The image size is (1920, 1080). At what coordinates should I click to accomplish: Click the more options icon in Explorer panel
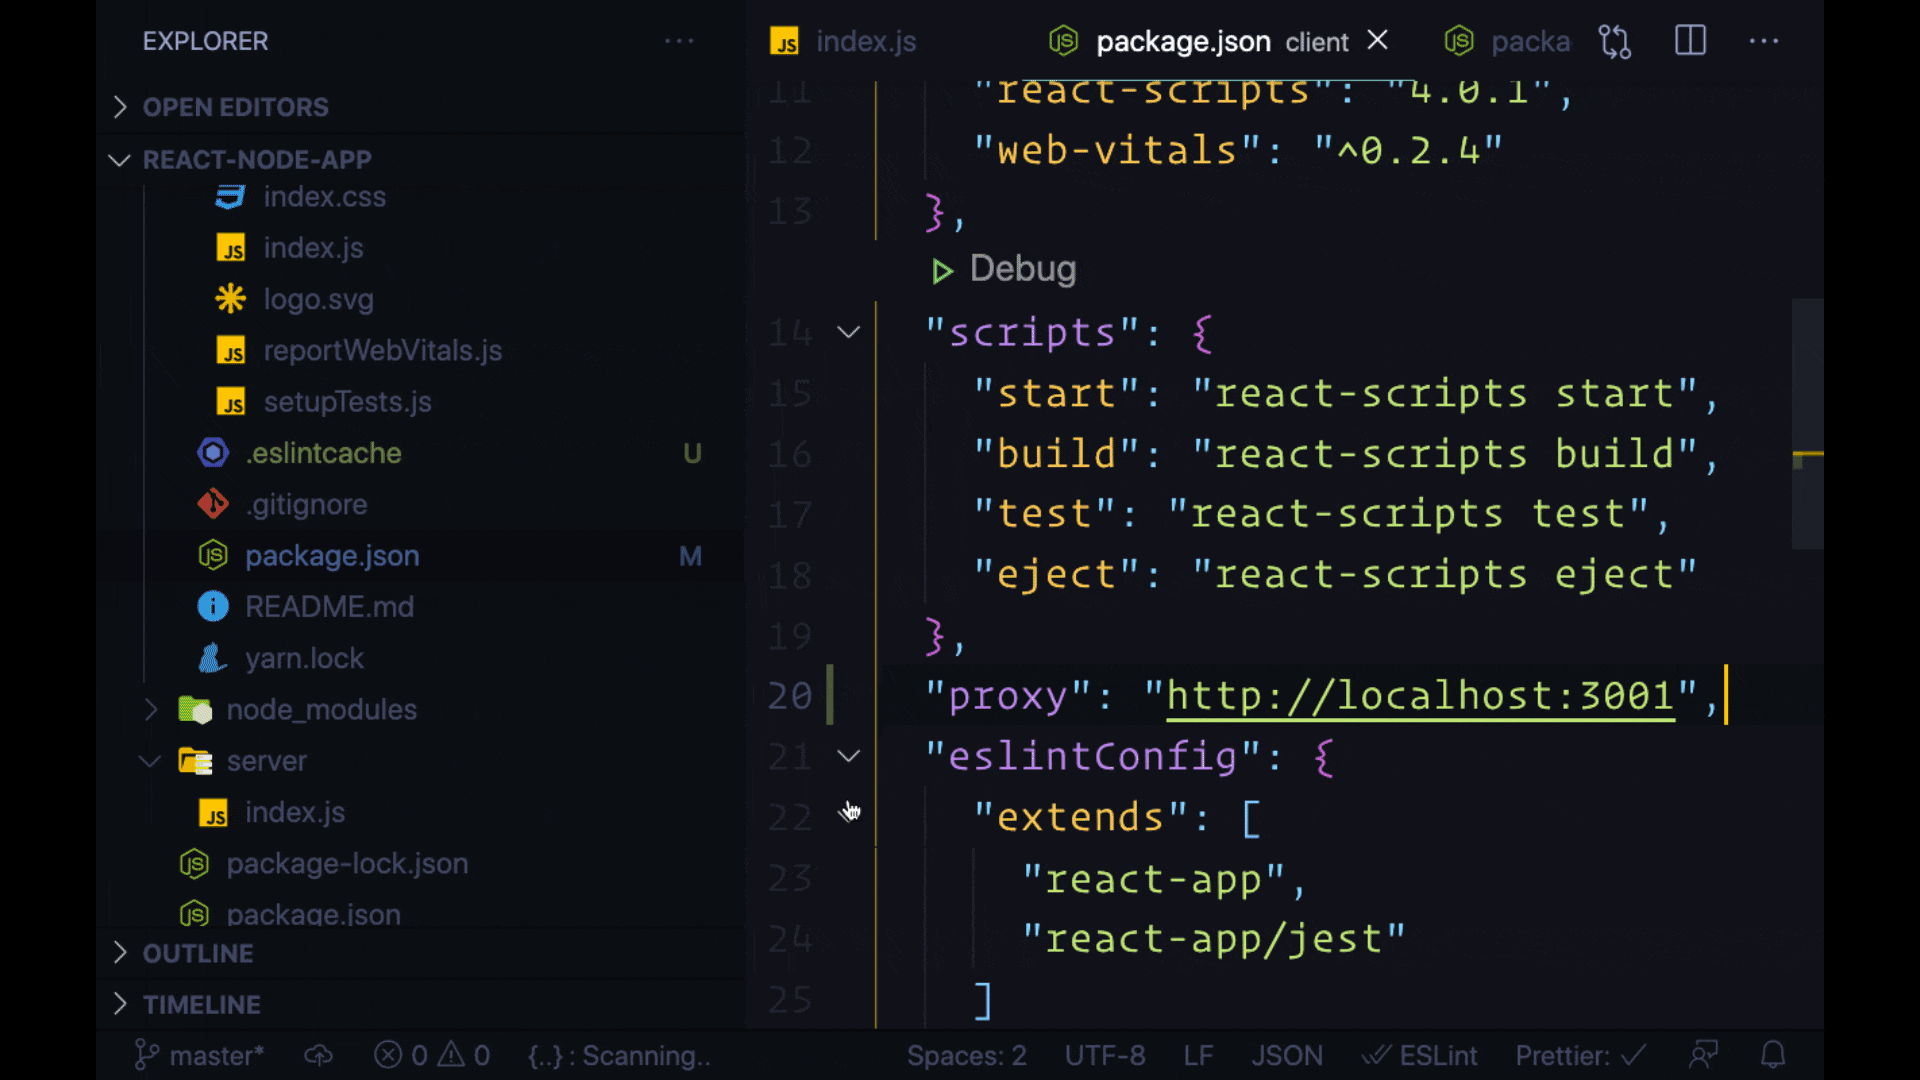click(678, 41)
